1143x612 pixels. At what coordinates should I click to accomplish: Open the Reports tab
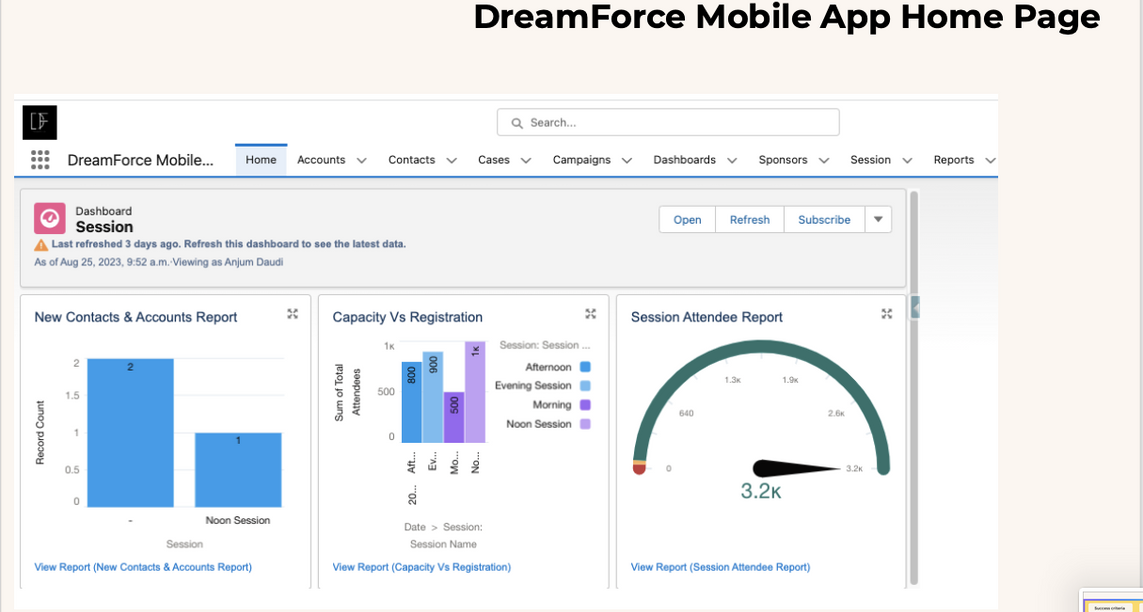click(x=953, y=160)
